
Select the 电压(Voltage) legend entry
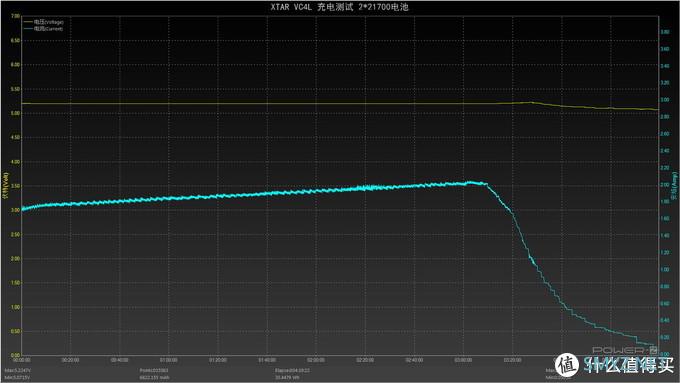tap(49, 22)
